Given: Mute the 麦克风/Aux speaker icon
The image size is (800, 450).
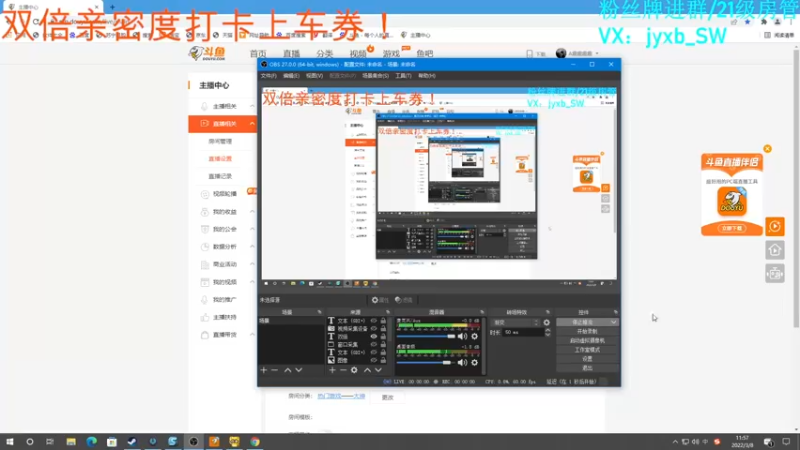Looking at the screenshot, I should tap(462, 336).
